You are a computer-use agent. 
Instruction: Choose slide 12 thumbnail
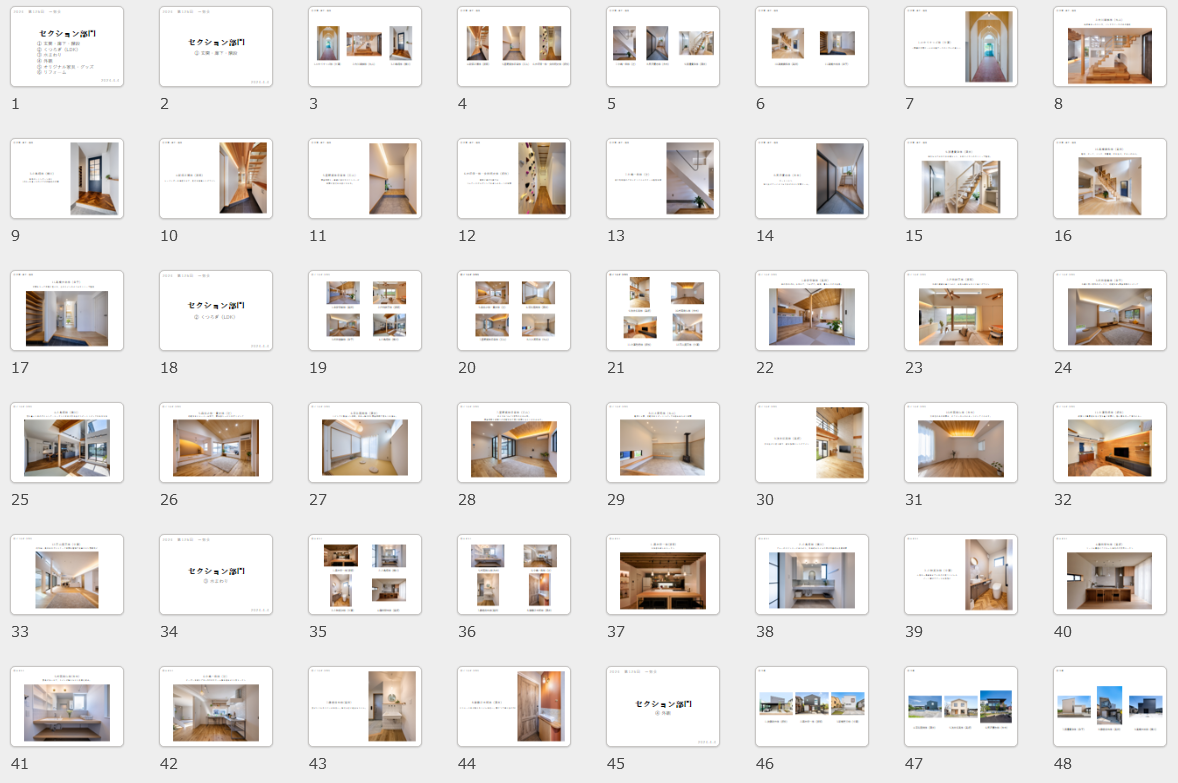tap(514, 179)
